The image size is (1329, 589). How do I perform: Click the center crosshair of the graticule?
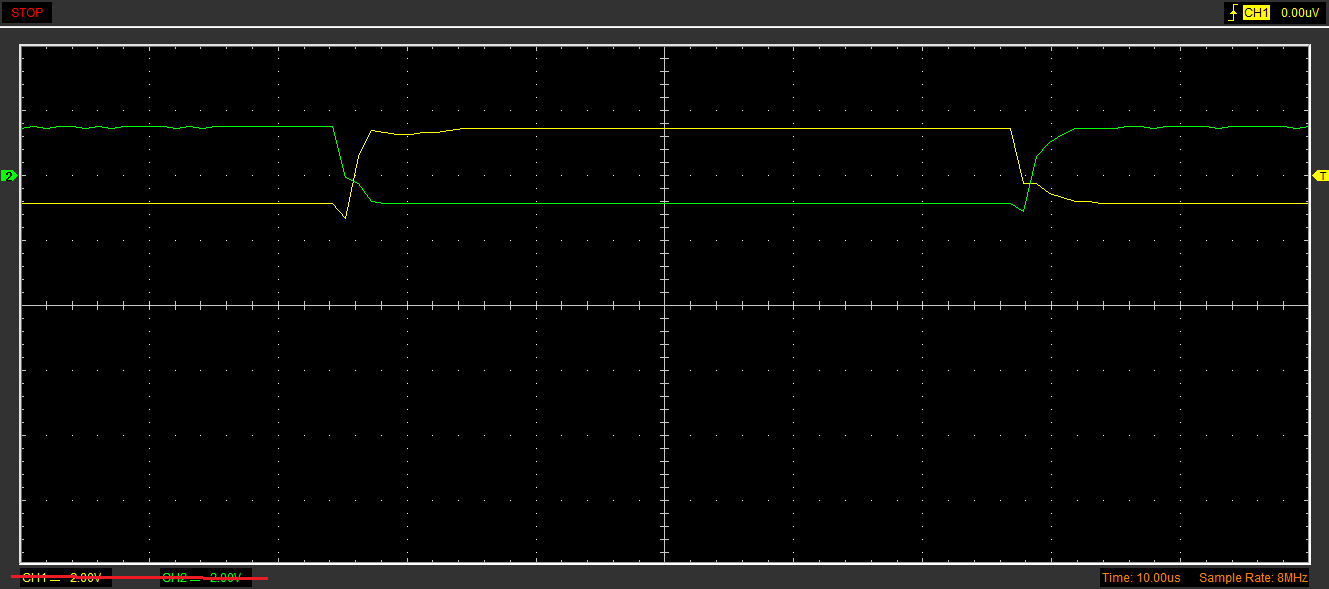point(664,305)
